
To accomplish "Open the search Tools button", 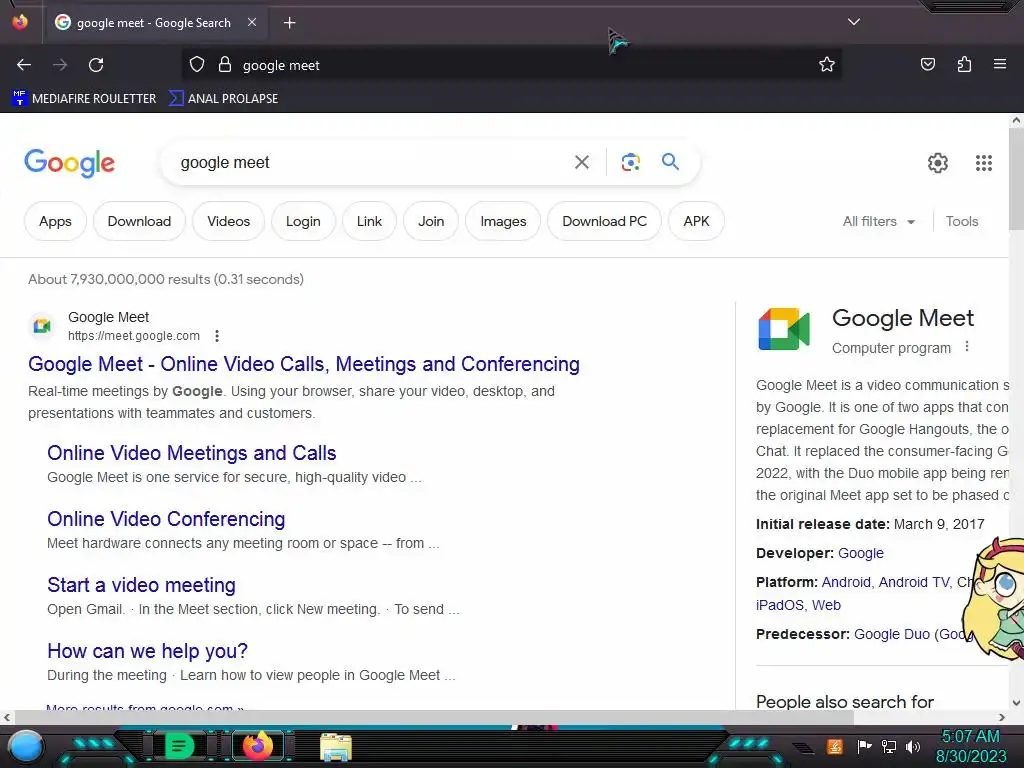I will tap(961, 221).
